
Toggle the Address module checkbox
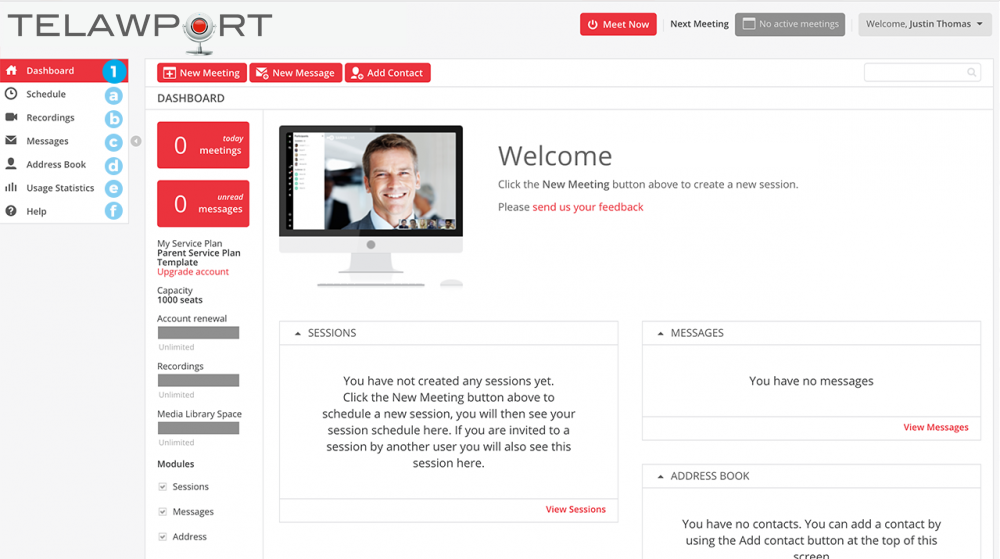[163, 537]
